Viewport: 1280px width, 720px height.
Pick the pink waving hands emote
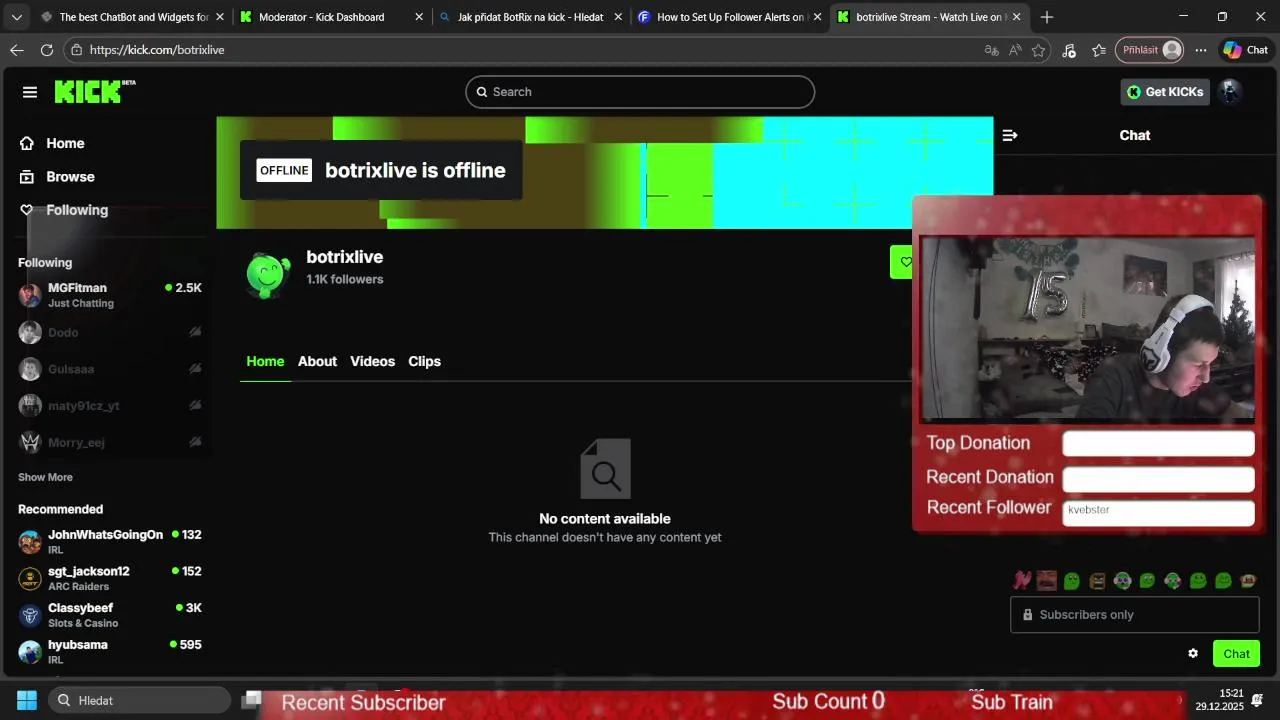(1022, 580)
